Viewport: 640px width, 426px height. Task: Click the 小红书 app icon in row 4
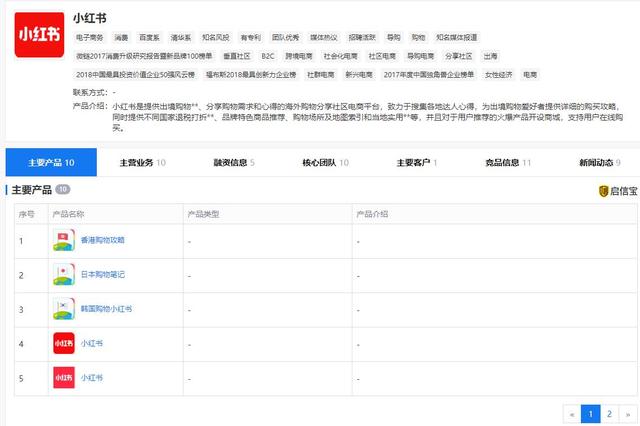tap(64, 343)
